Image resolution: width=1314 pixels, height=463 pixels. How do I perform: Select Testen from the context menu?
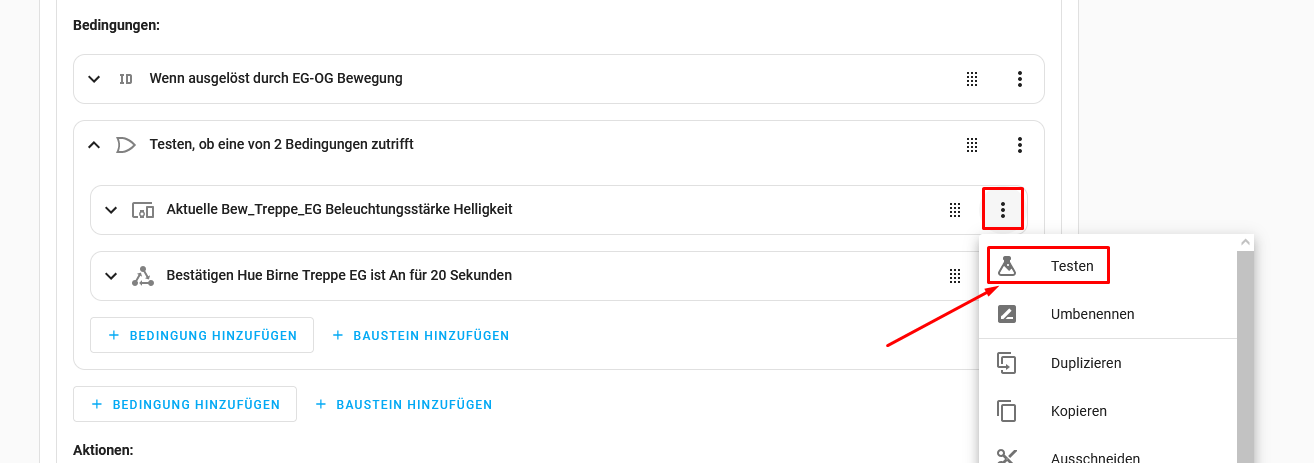[x=1072, y=266]
